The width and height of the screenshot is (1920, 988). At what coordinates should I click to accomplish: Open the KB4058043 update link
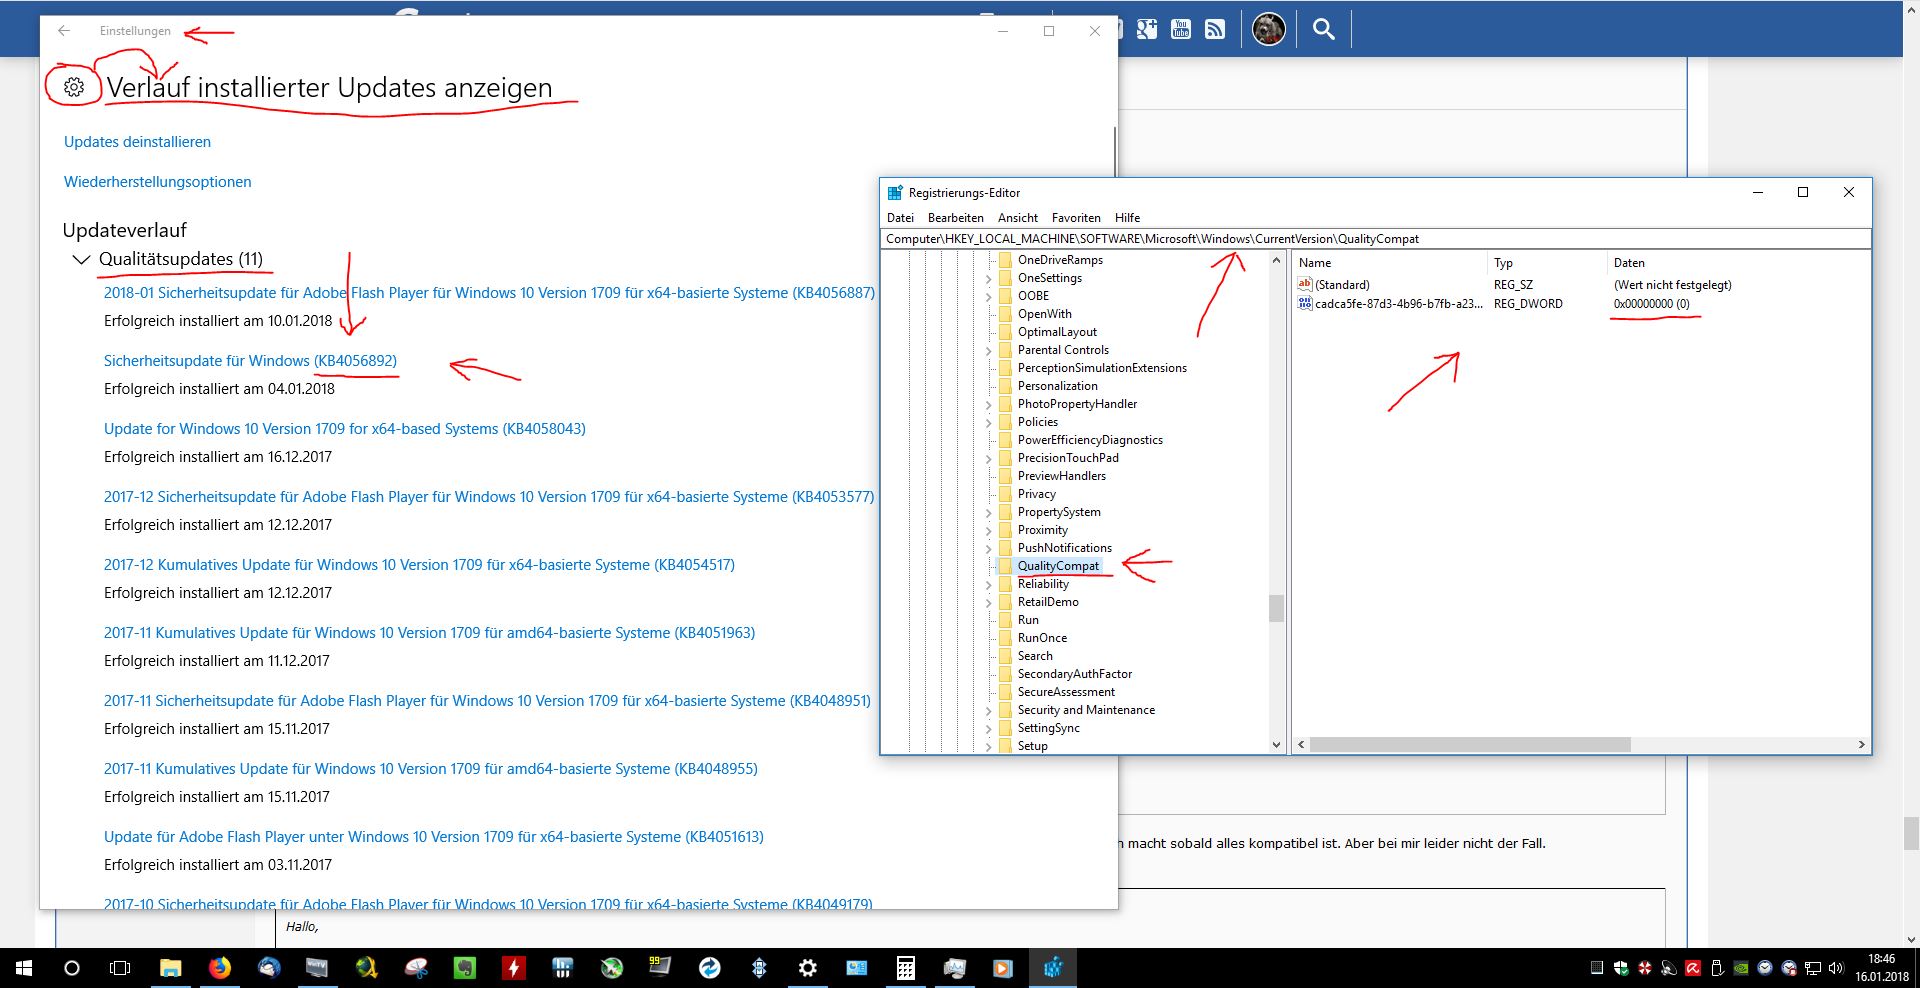(x=345, y=429)
